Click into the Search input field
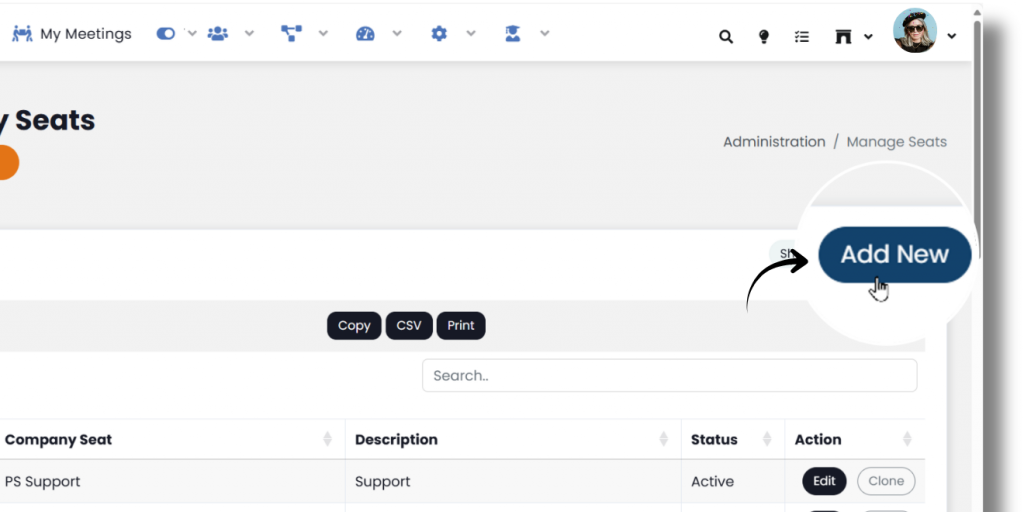Screen dimensions: 1024x512 click(x=669, y=376)
